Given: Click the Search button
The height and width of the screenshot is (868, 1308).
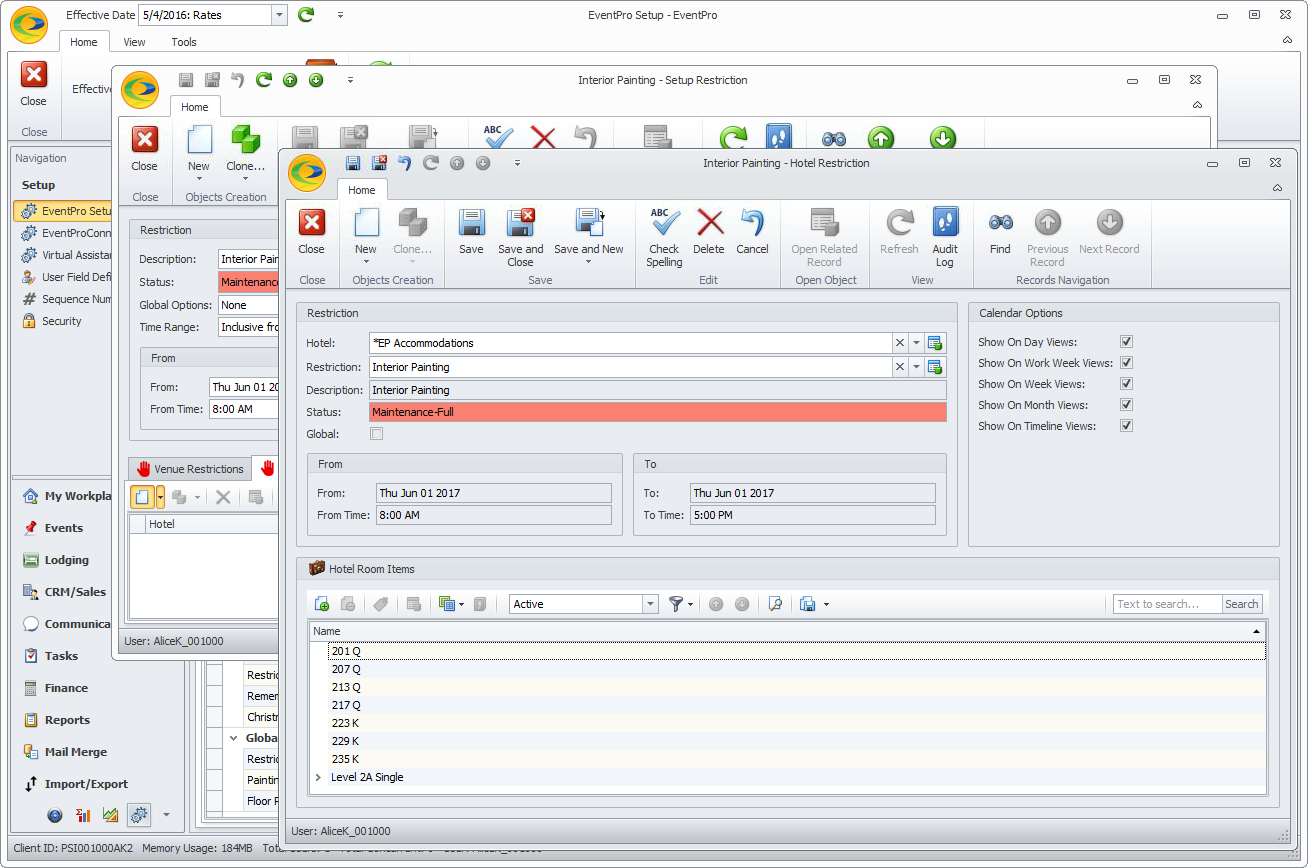Looking at the screenshot, I should point(1242,604).
